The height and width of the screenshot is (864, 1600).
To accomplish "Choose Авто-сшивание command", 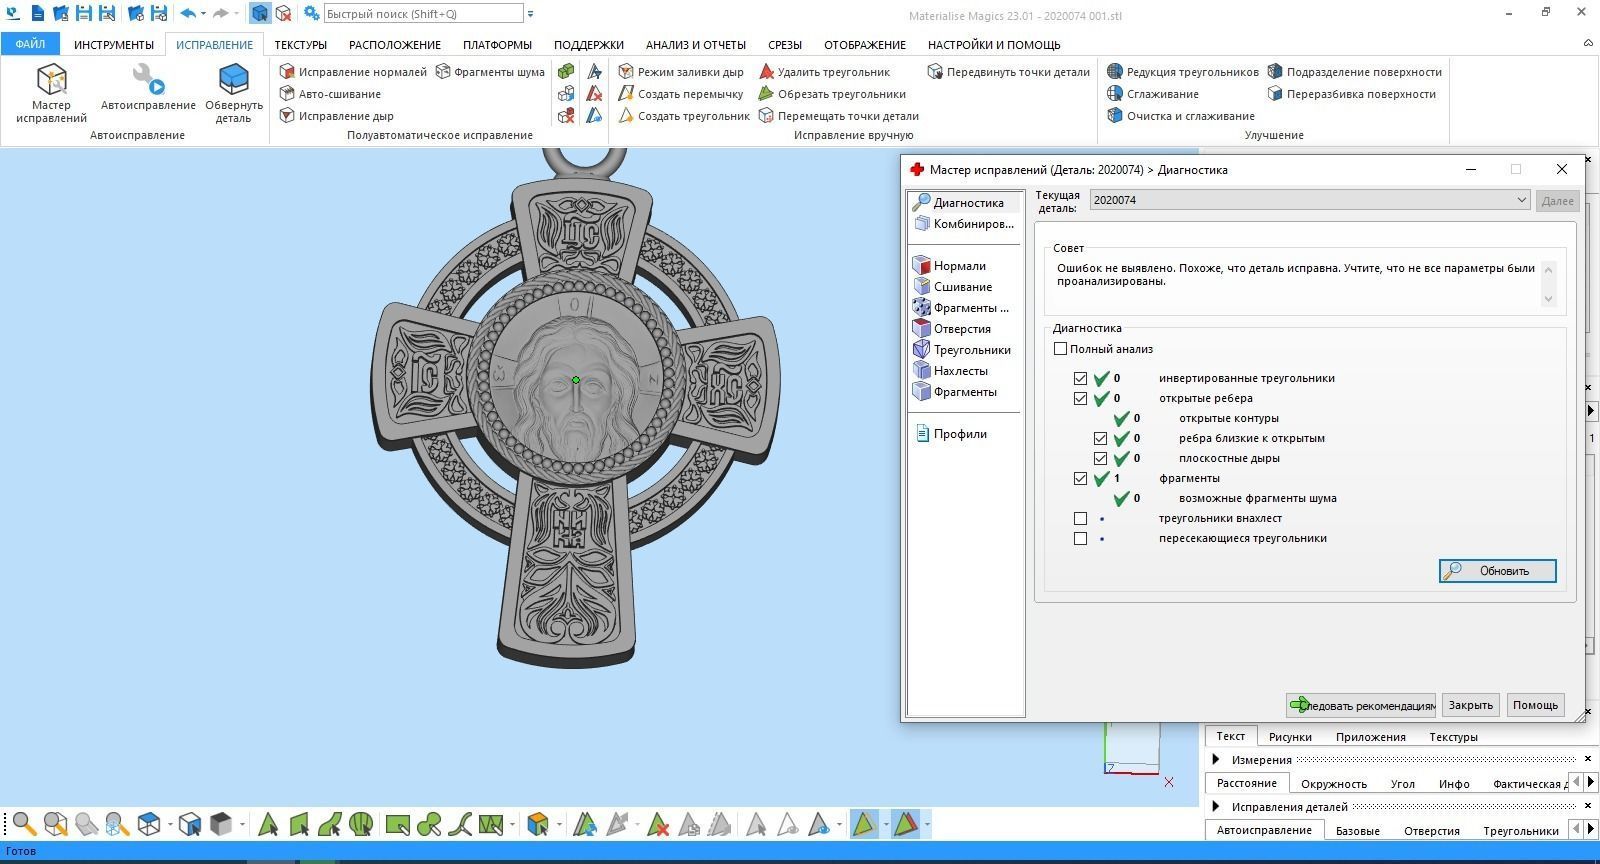I will (329, 94).
